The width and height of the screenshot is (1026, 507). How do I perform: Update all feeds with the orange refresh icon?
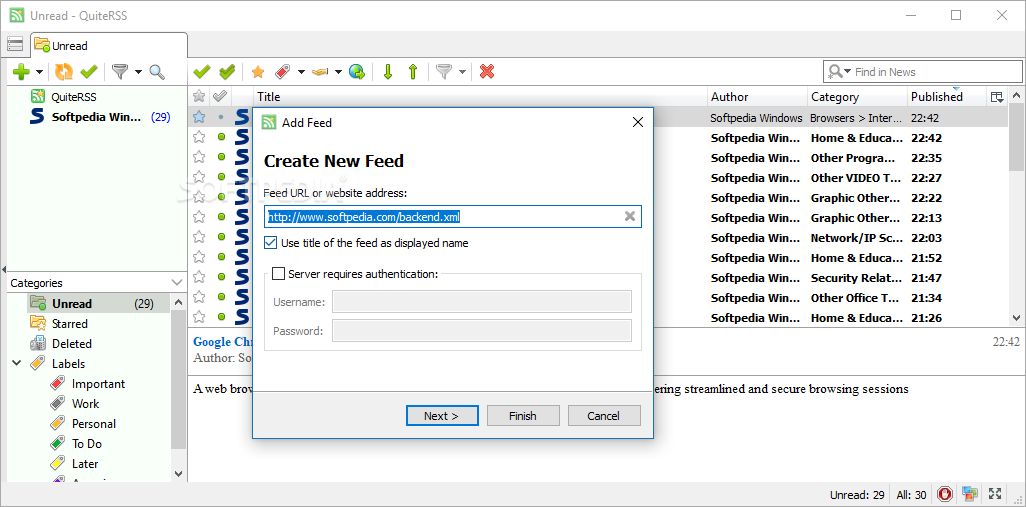pos(63,72)
